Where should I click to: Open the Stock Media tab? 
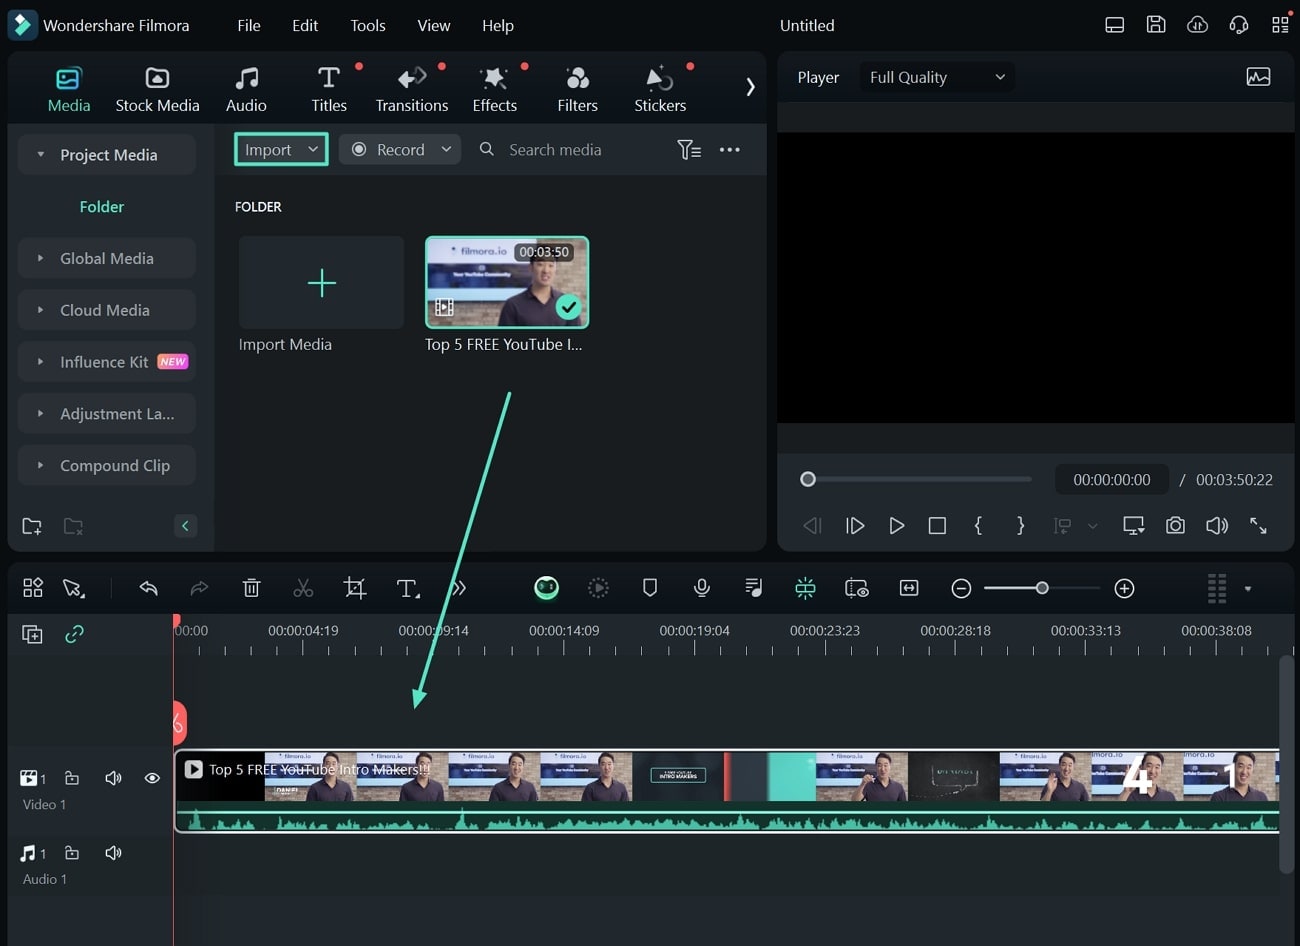pyautogui.click(x=157, y=89)
